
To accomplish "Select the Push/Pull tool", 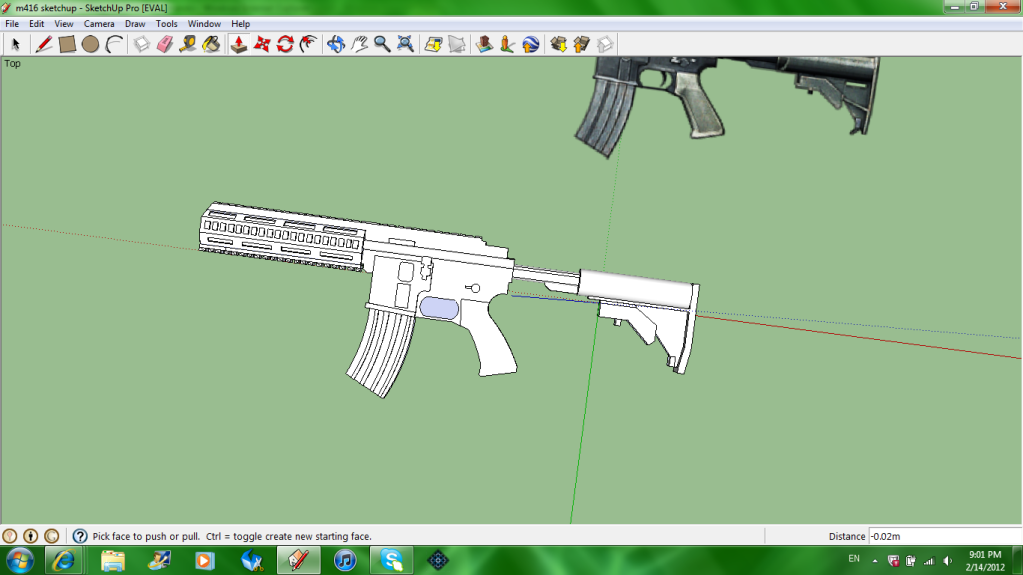I will coord(239,44).
